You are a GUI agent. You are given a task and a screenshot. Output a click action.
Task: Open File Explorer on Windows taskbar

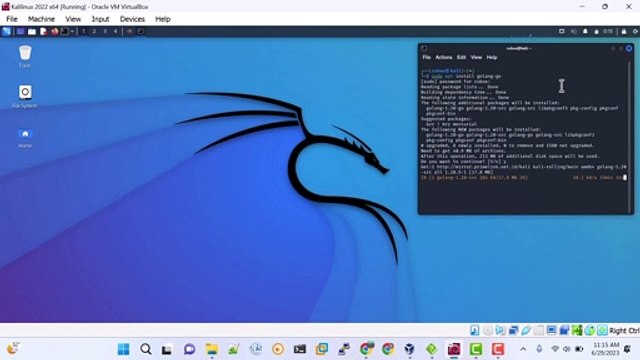212,349
